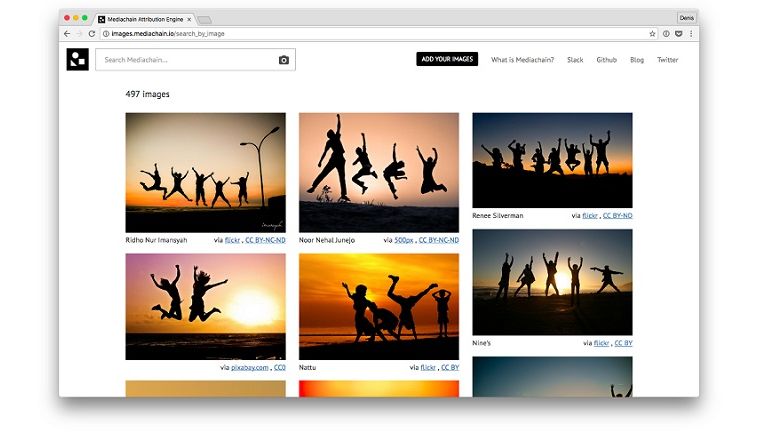Open Nine's beach silhouette photo
Viewport: 777px width, 437px height.
[x=552, y=282]
